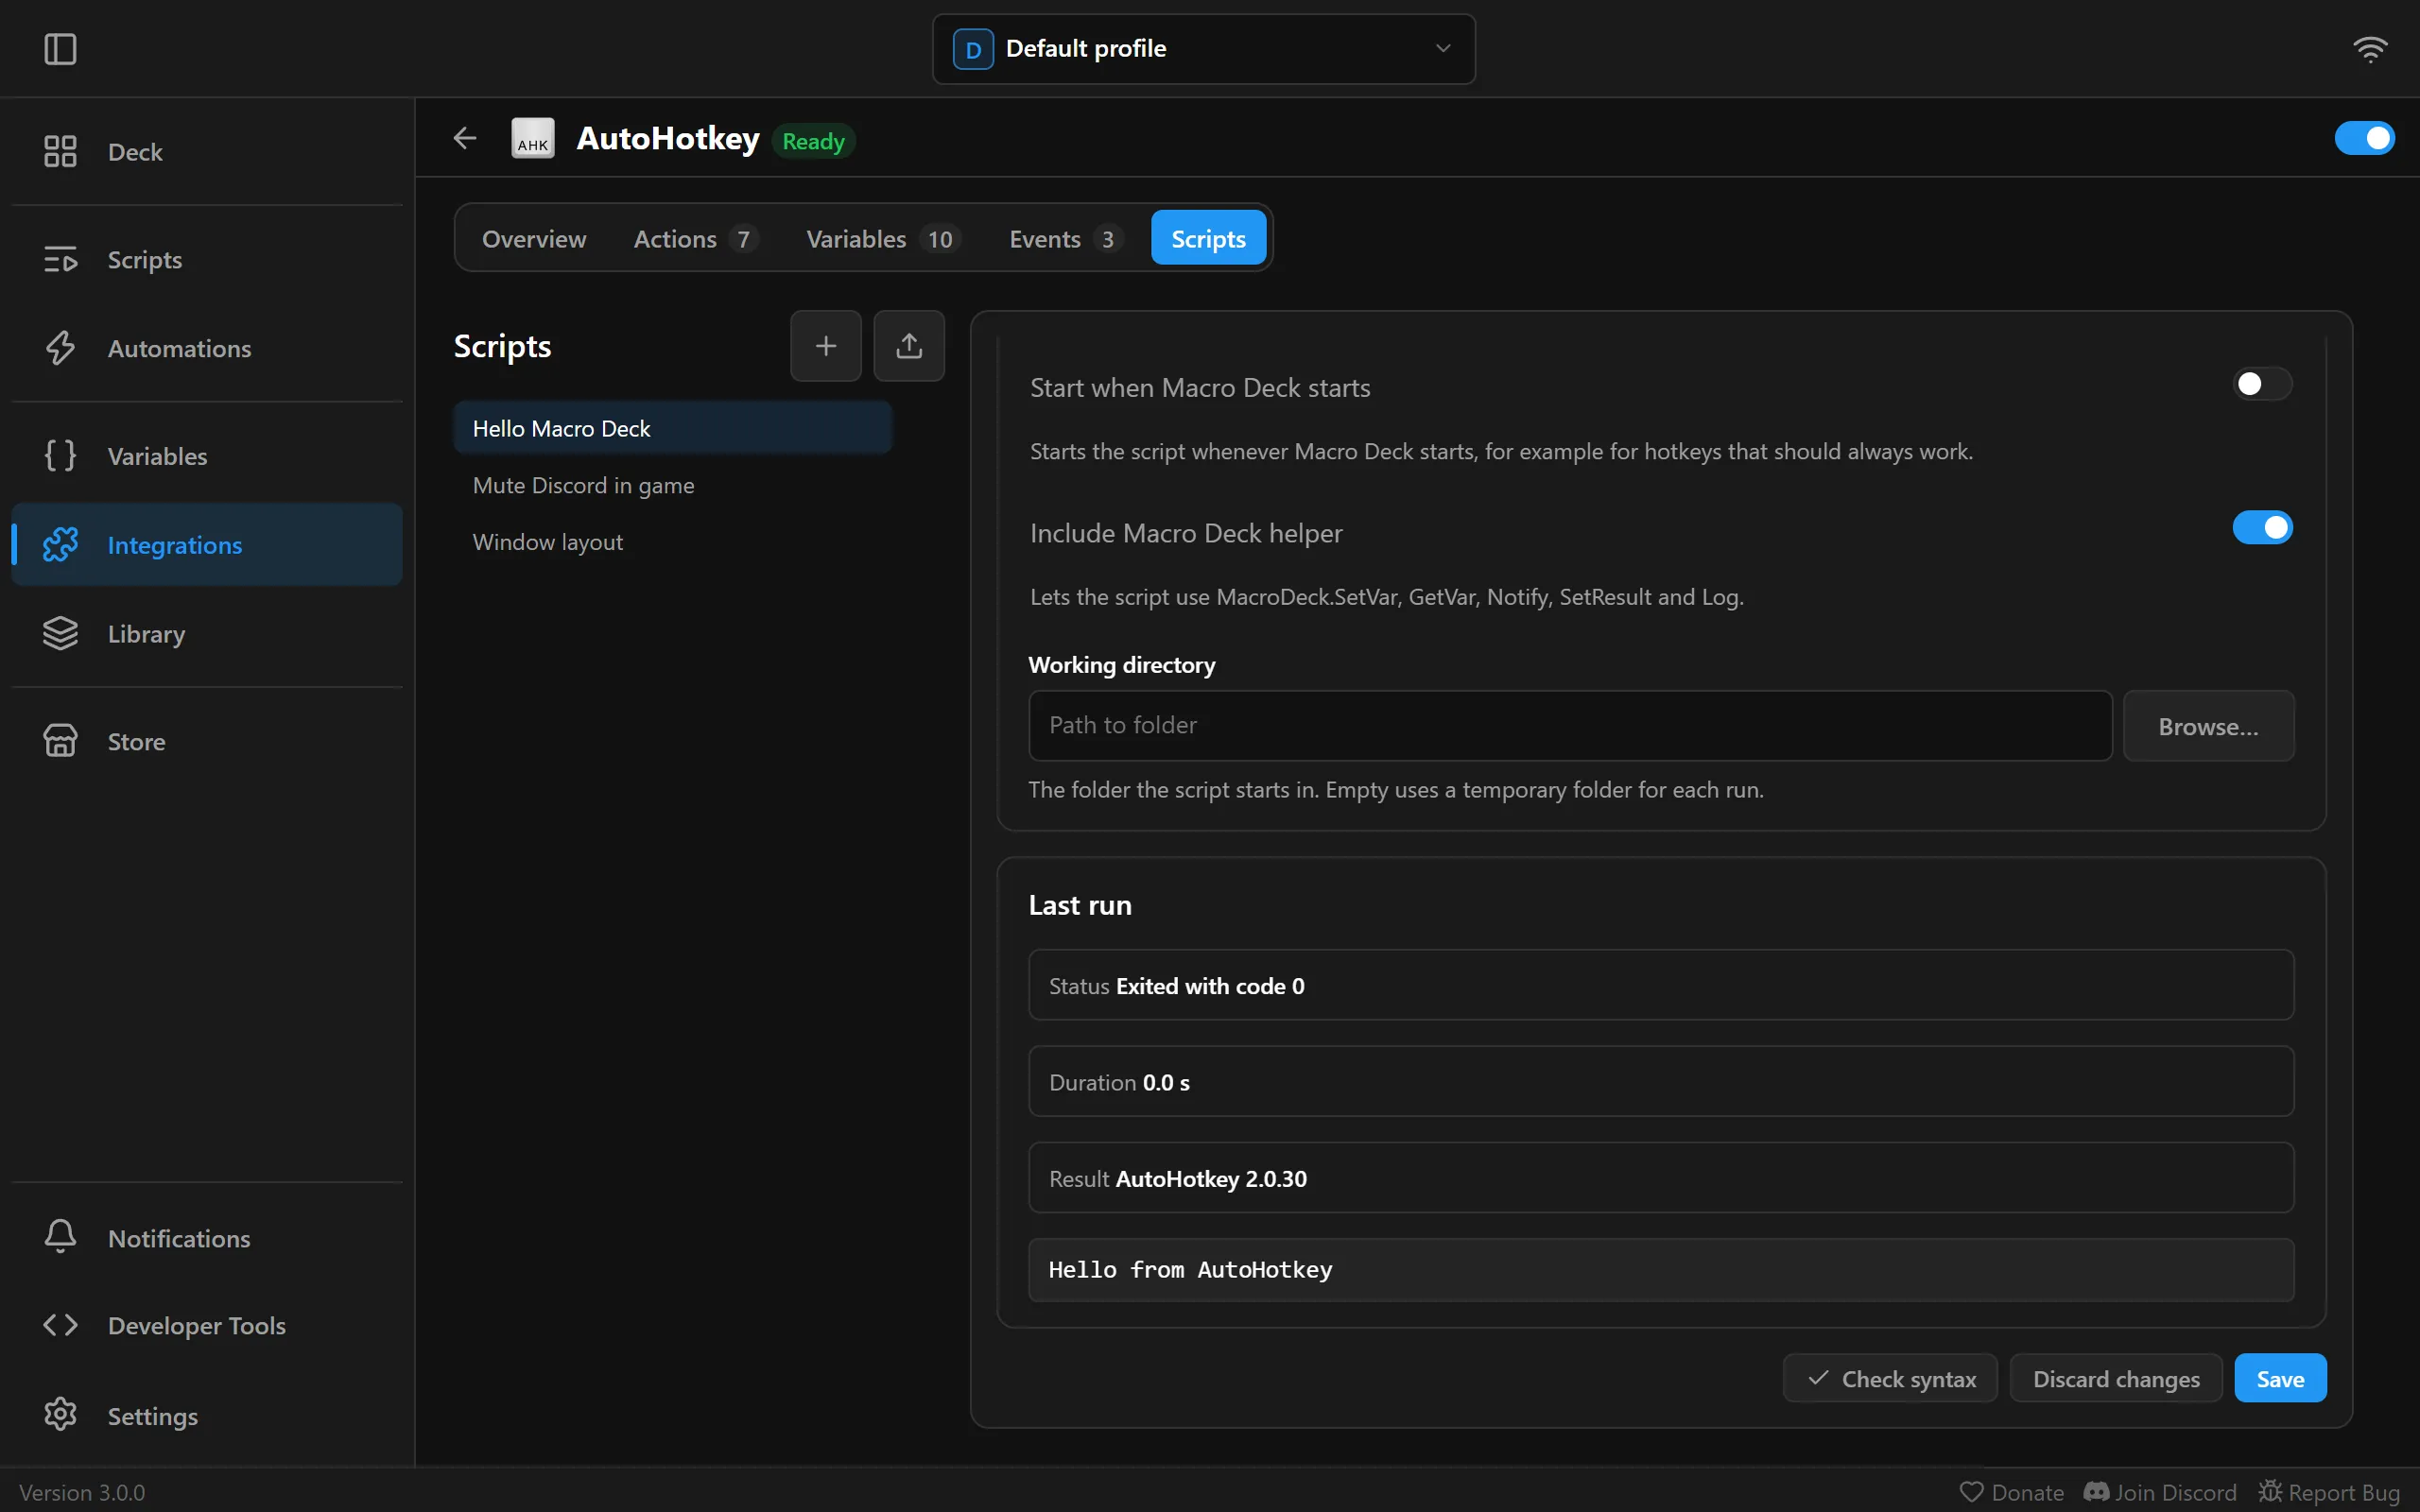Go back with the arrow icon
The width and height of the screenshot is (2420, 1512).
coord(465,138)
